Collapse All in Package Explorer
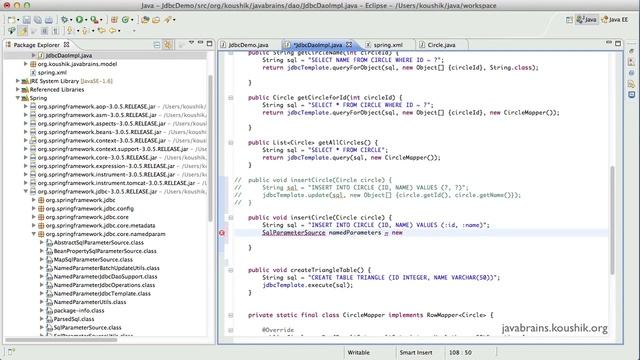Image resolution: width=640 pixels, height=360 pixels. point(157,44)
